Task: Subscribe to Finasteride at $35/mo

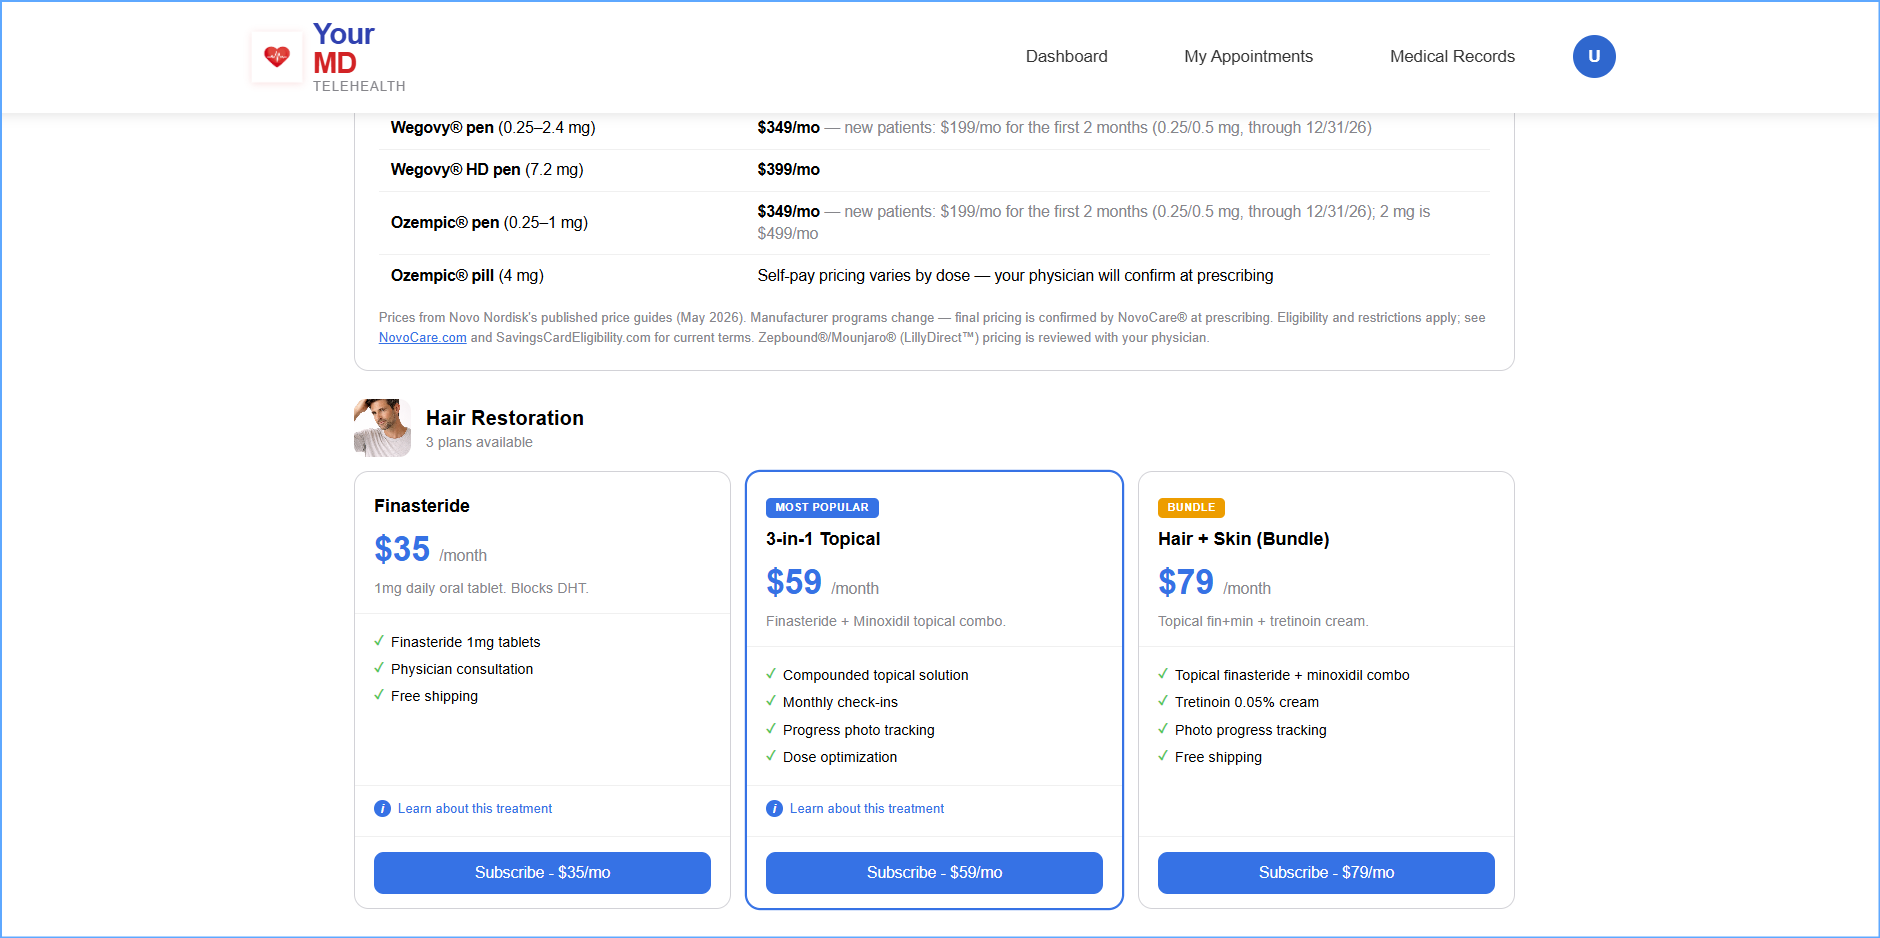Action: tap(542, 872)
